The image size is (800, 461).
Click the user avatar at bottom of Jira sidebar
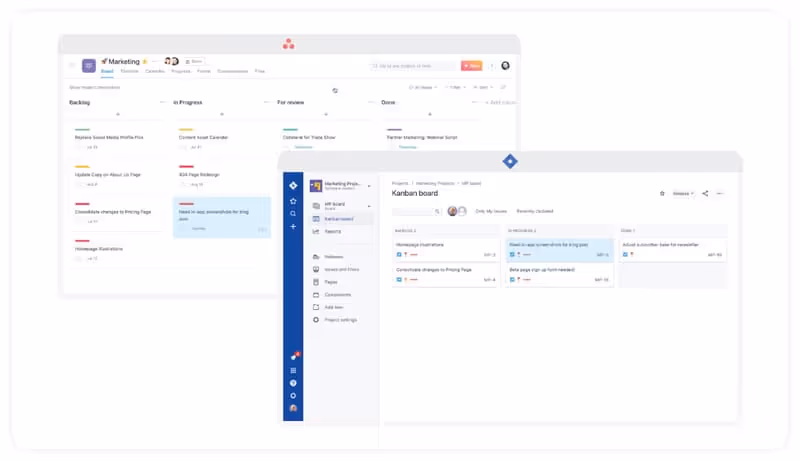coord(293,408)
